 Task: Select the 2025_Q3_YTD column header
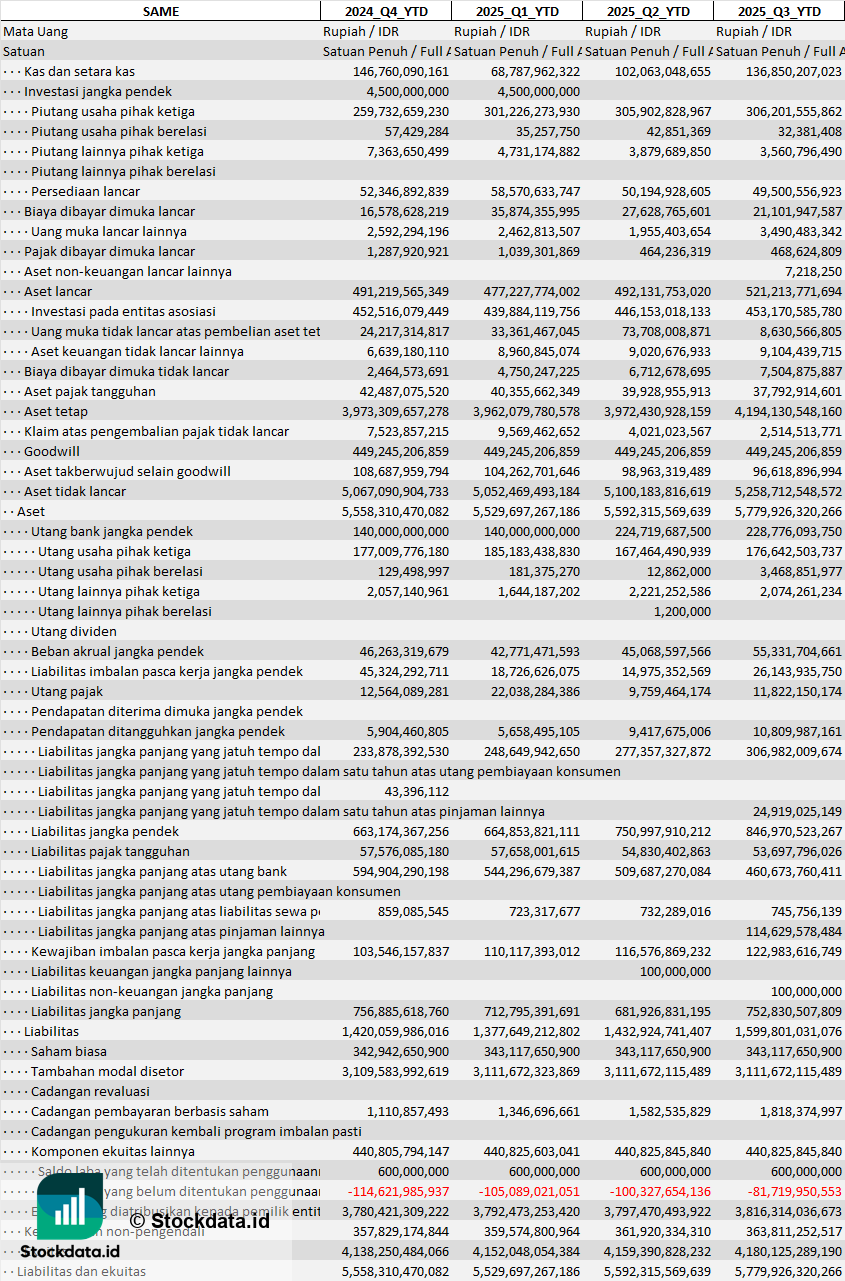779,11
